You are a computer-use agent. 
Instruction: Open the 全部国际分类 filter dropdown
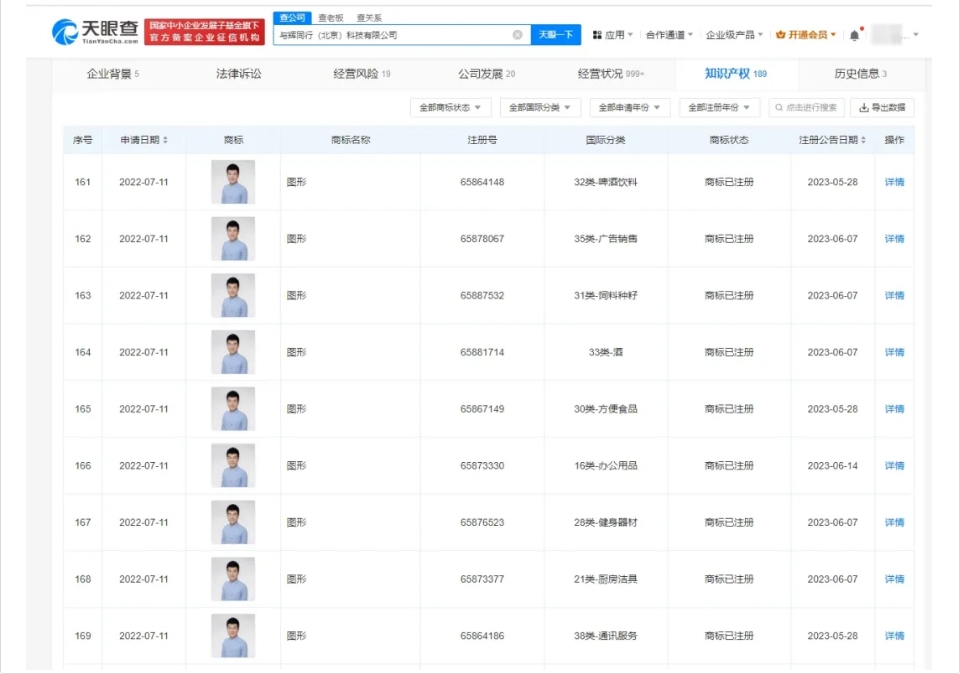[x=540, y=108]
